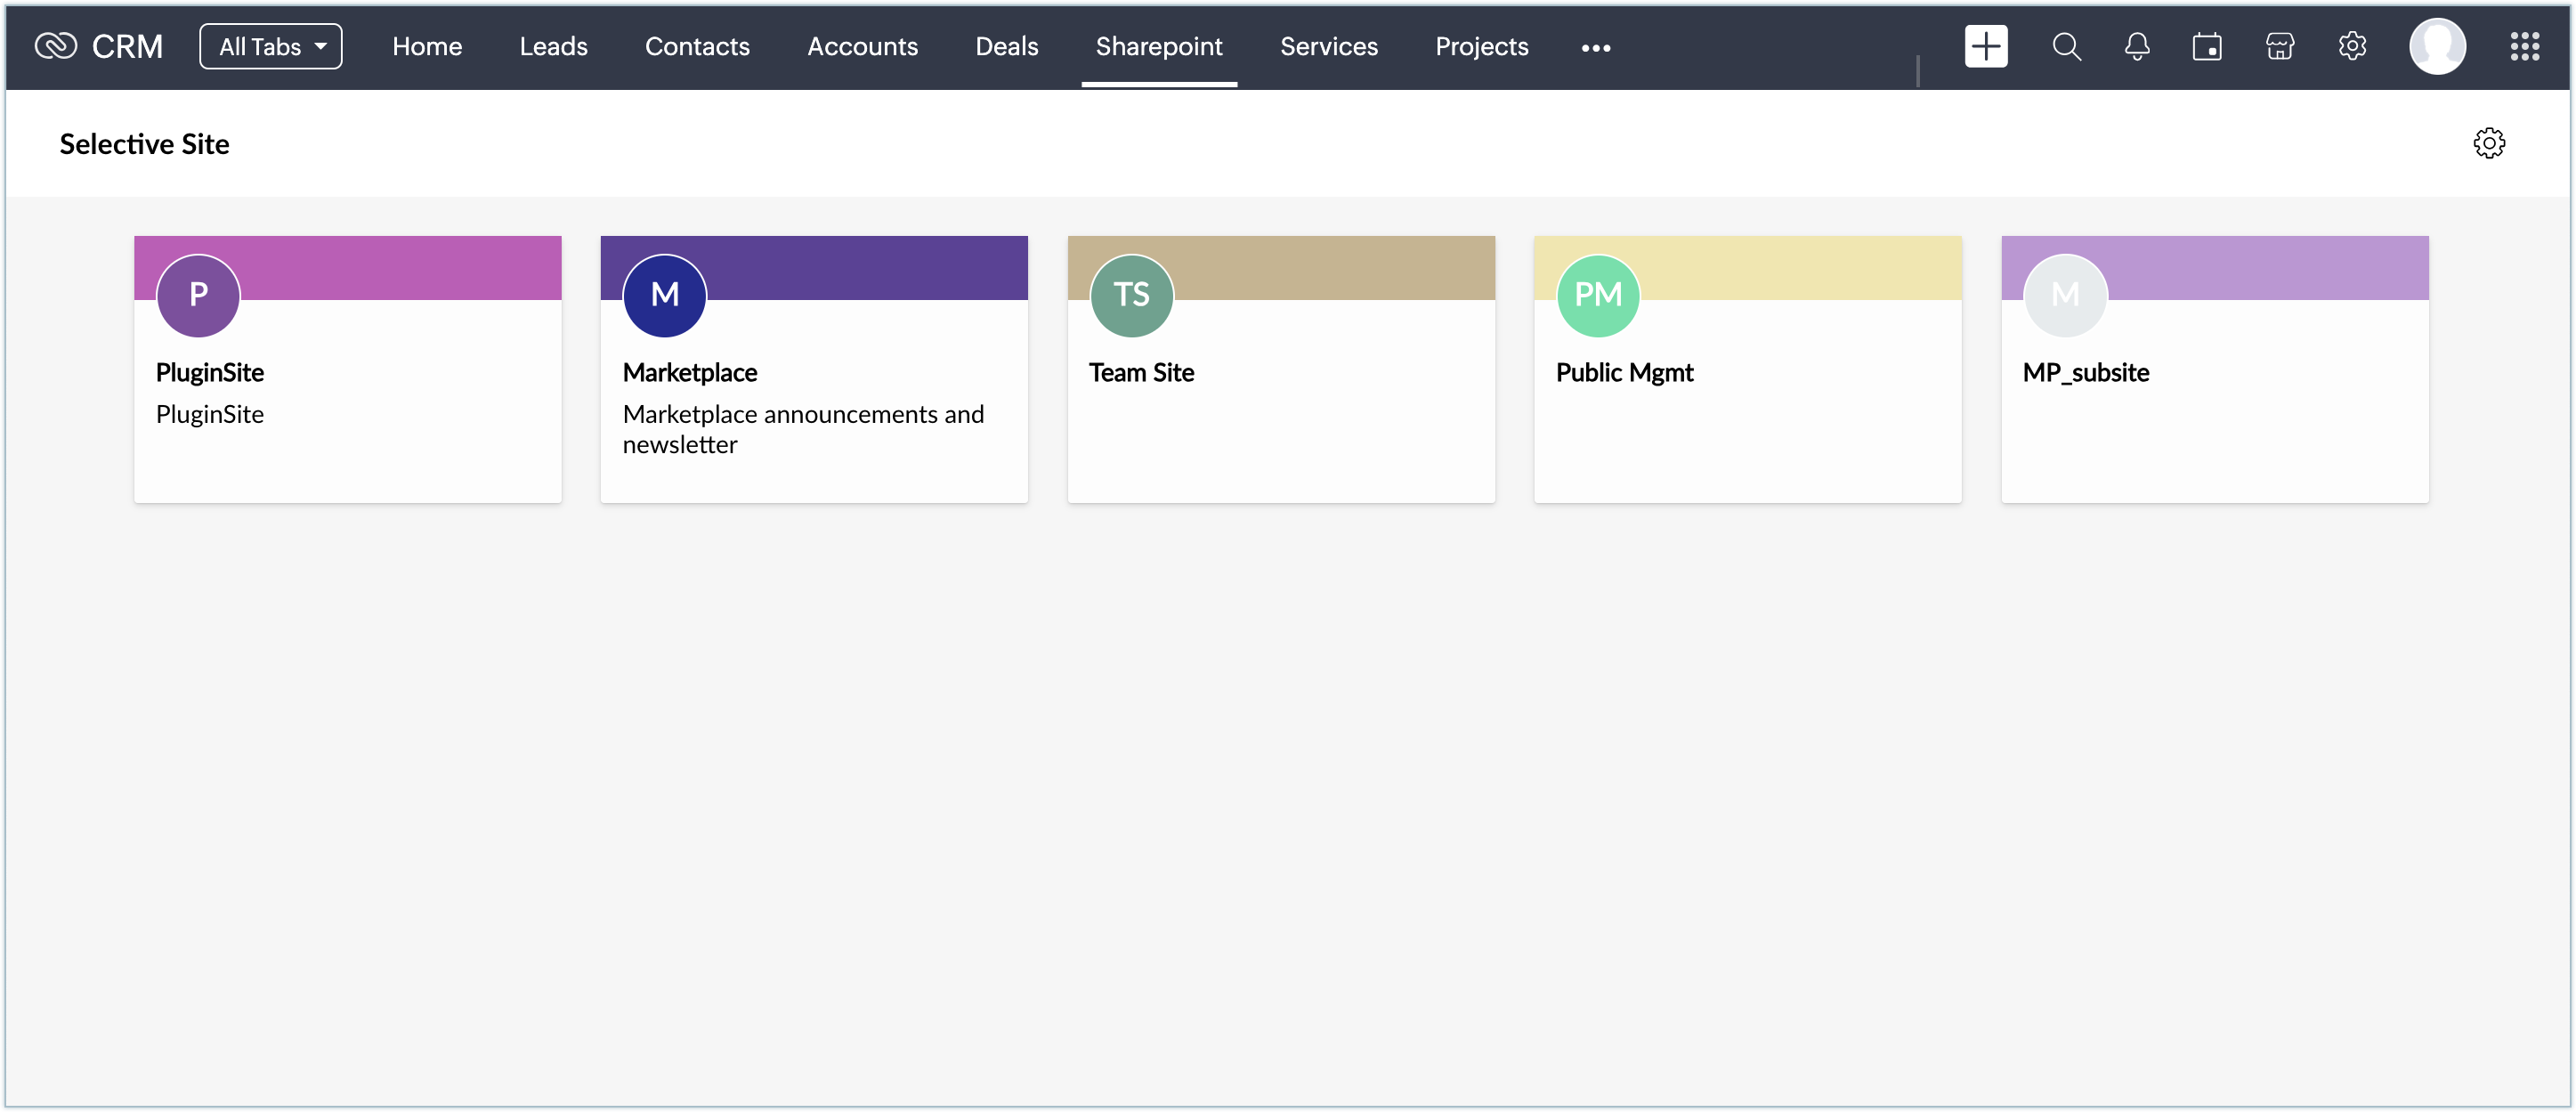Click the quick create plus icon
2576x1112 pixels.
point(1985,46)
